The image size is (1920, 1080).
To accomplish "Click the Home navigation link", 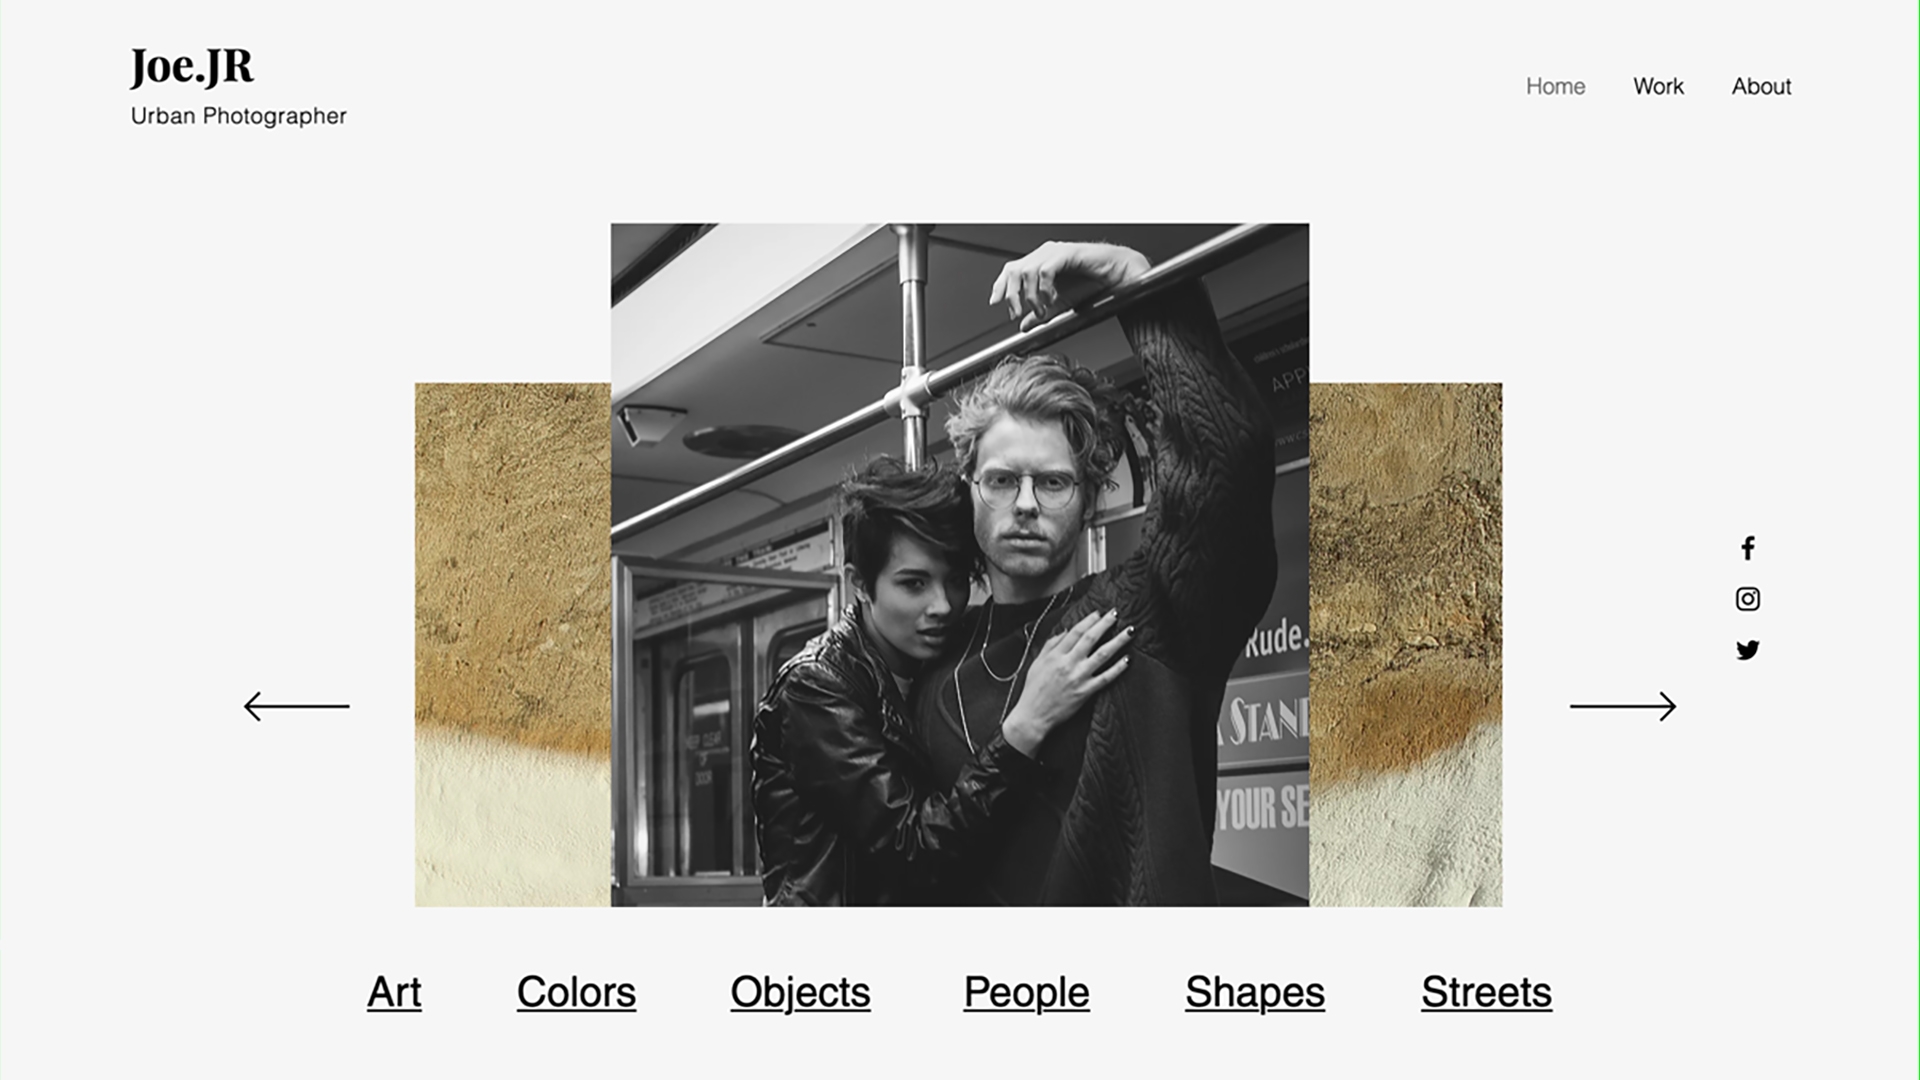I will coord(1556,86).
